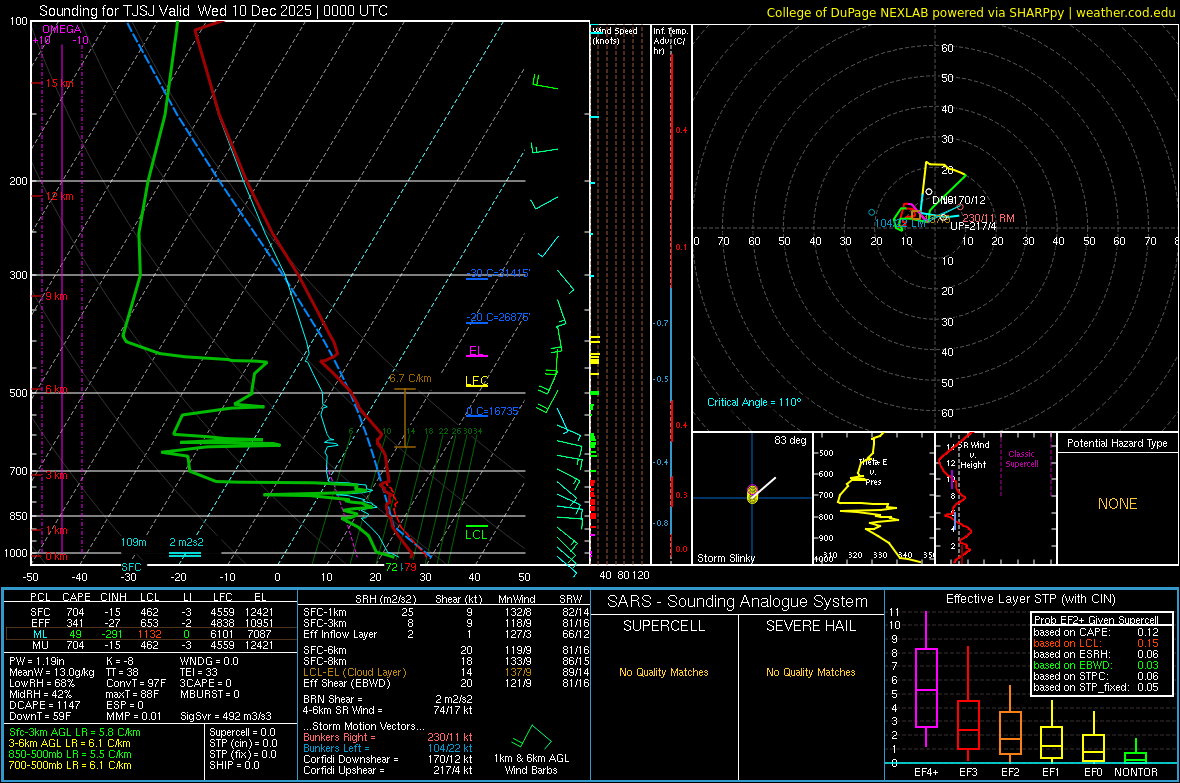This screenshot has width=1180, height=783.
Task: Select the SUPERCELL column header
Action: pyautogui.click(x=664, y=626)
